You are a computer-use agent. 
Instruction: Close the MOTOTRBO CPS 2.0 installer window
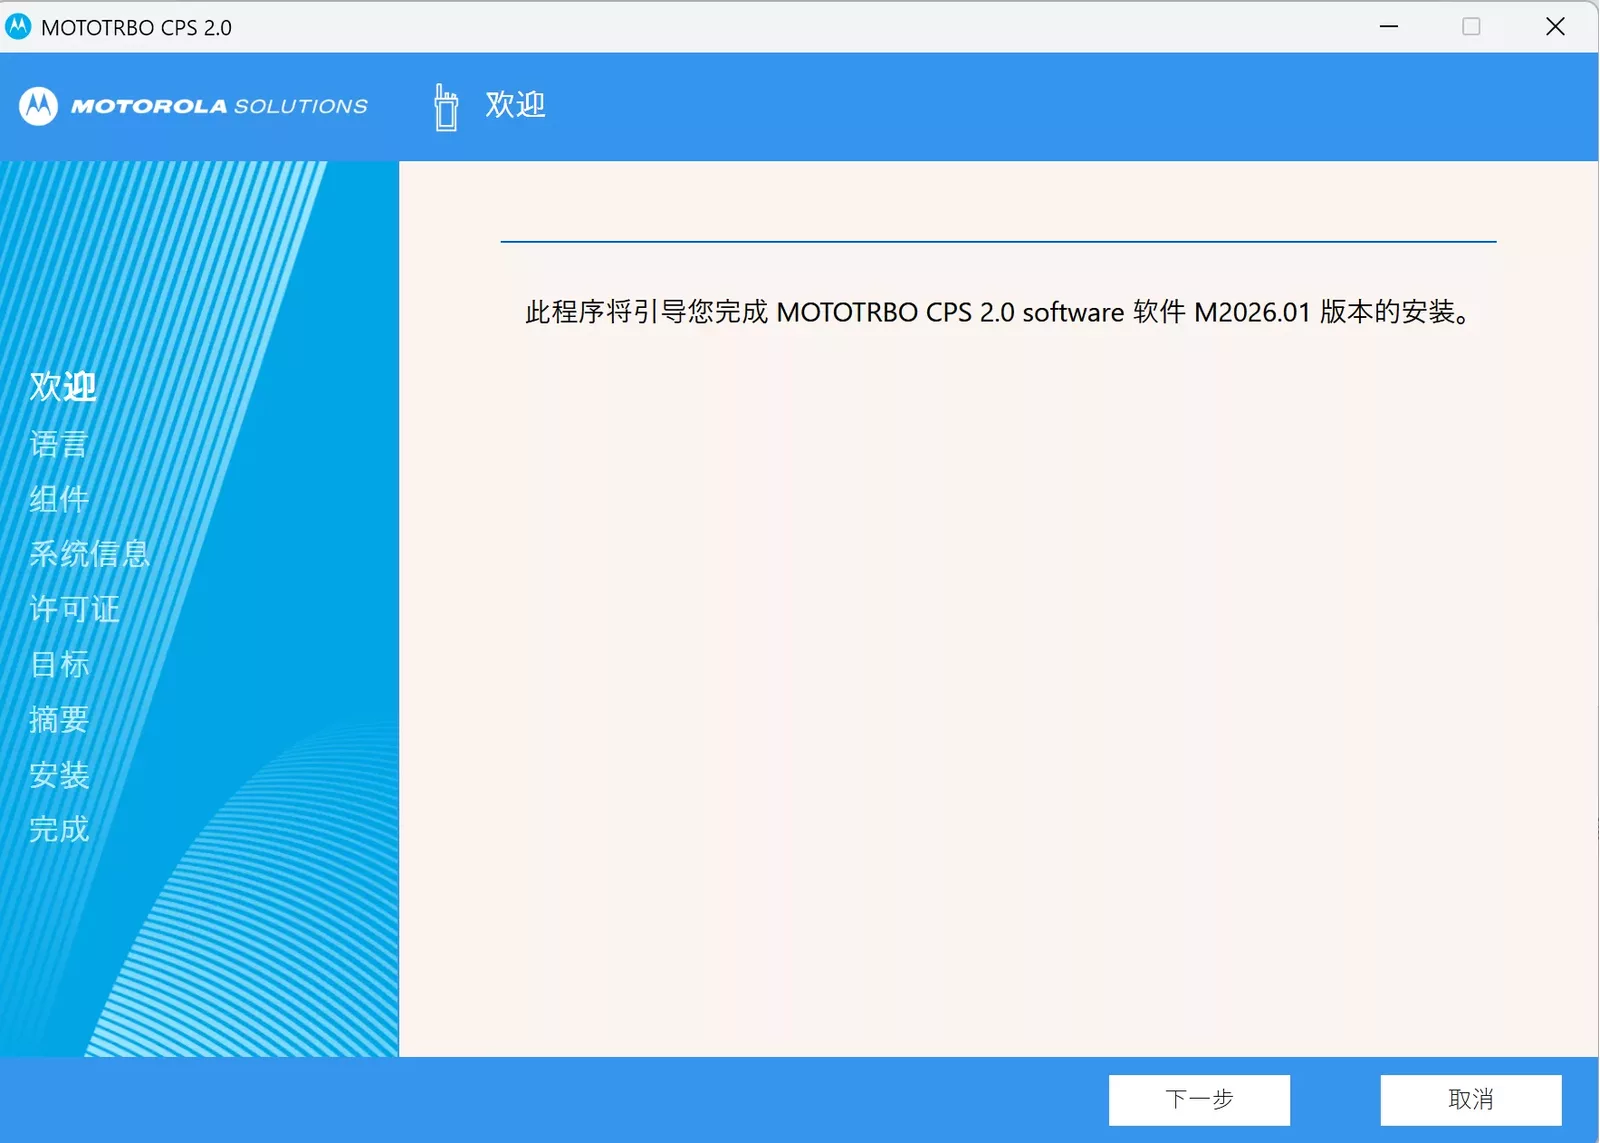pos(1555,27)
